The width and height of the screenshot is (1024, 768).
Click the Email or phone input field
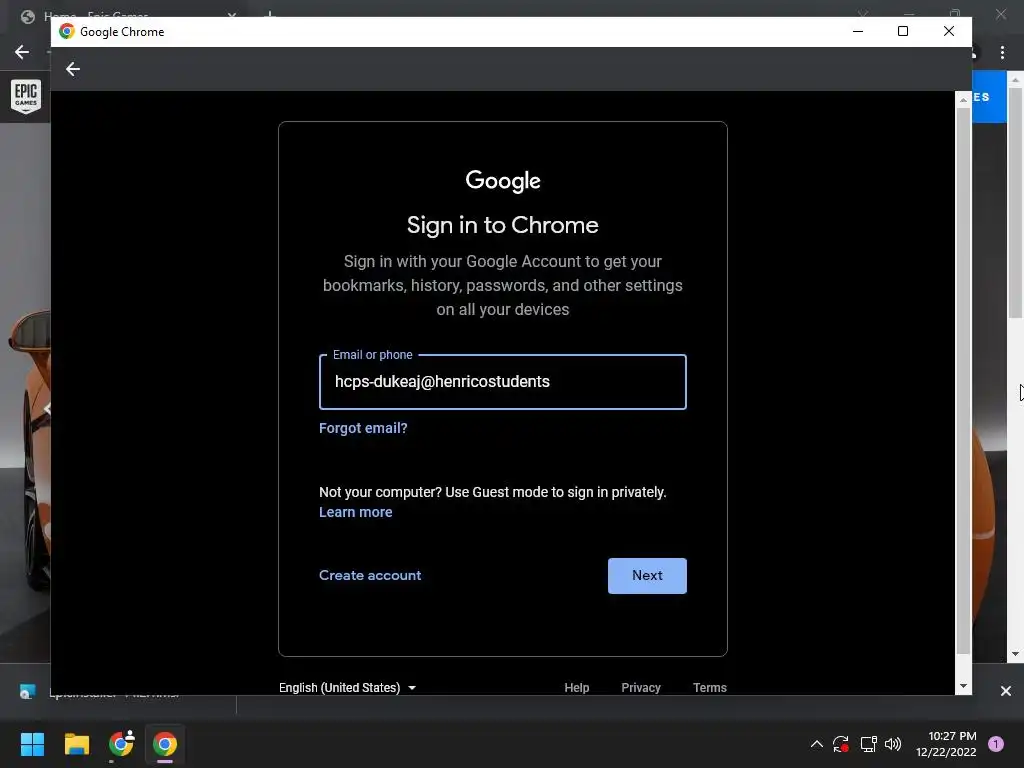[502, 382]
